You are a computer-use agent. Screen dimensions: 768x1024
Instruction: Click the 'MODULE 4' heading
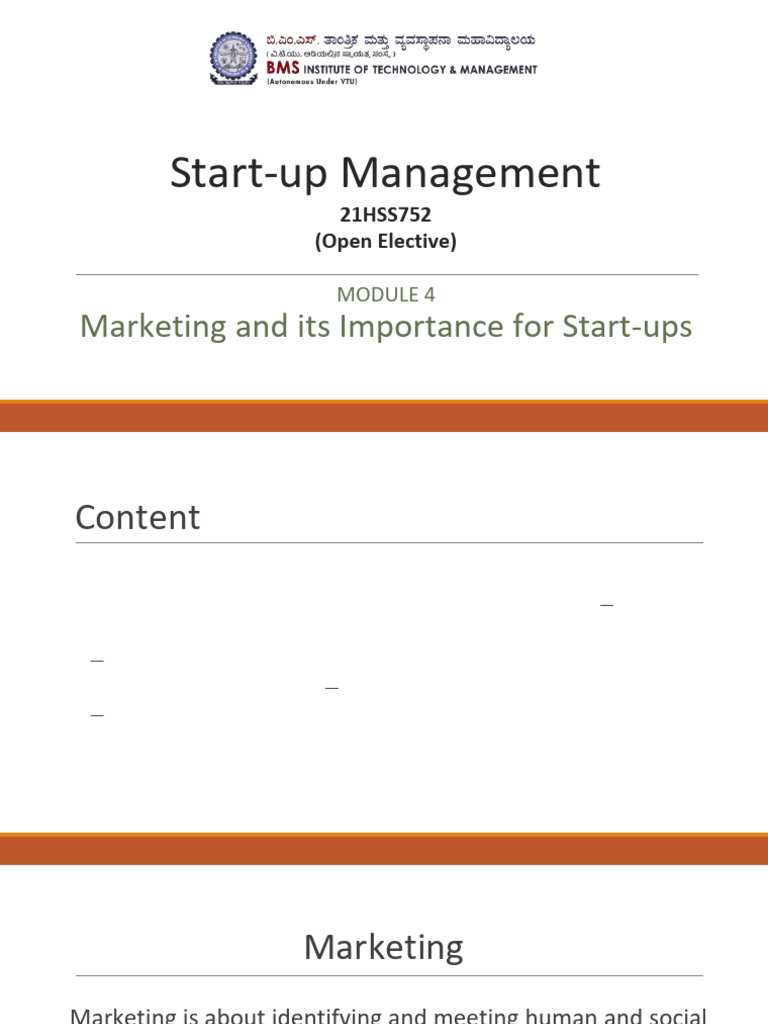(385, 294)
